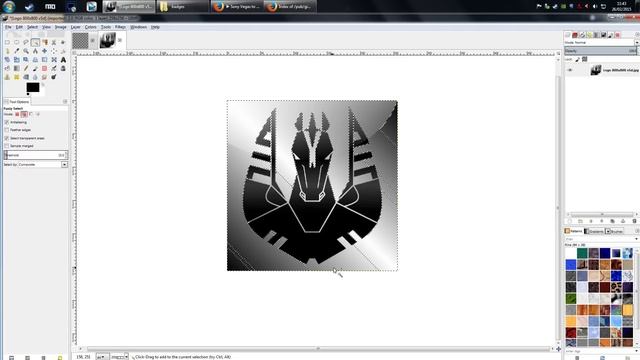Select the Eraser tool
Screen dimensions: 640x360
pyautogui.click(x=45, y=68)
